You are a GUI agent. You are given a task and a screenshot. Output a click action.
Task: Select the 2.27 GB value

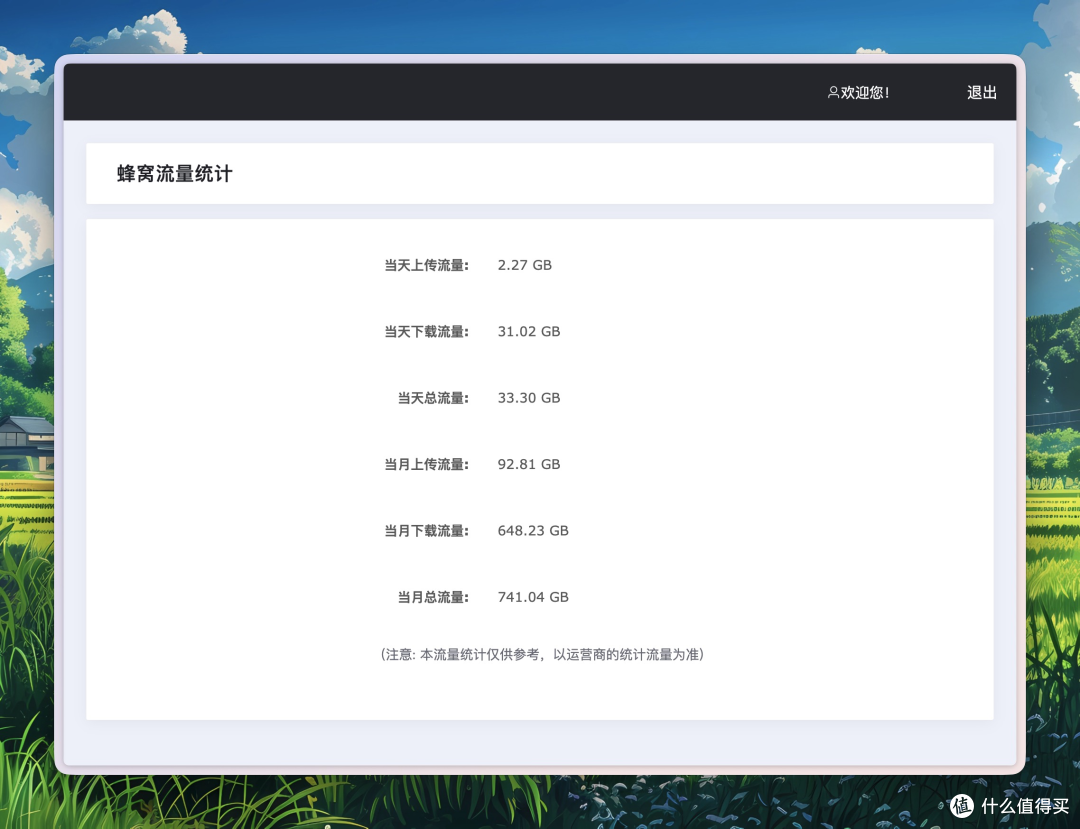(525, 265)
